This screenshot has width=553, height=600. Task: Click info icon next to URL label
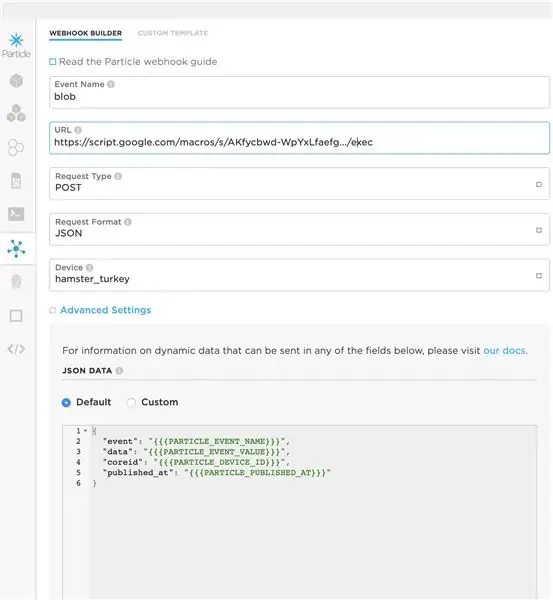point(78,130)
